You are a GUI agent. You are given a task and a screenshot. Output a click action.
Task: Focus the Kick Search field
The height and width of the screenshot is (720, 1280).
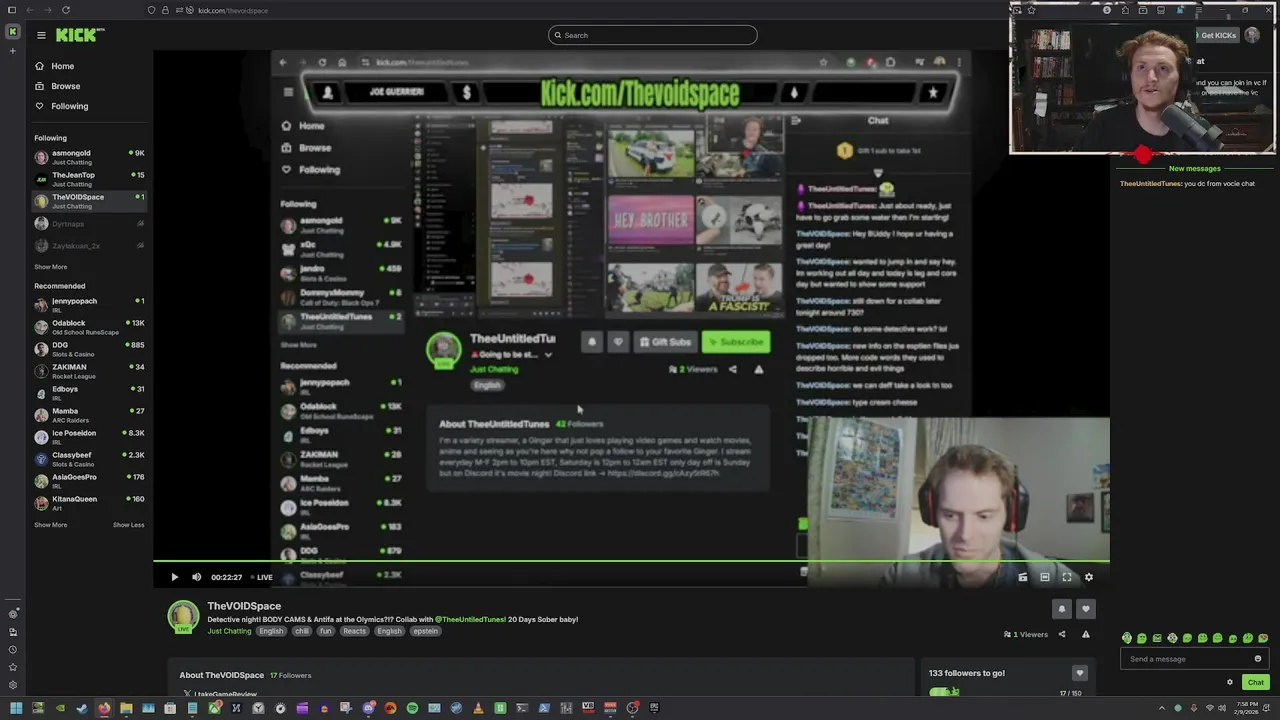click(x=652, y=35)
